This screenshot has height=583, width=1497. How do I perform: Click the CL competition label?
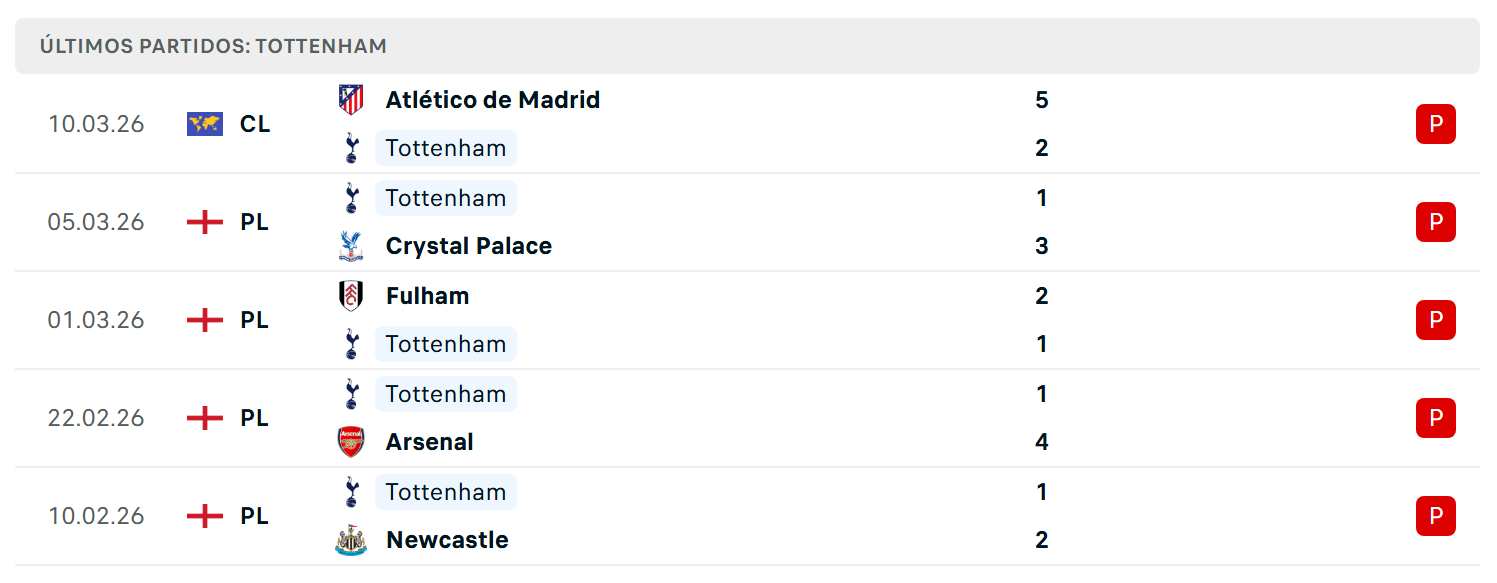click(x=255, y=124)
